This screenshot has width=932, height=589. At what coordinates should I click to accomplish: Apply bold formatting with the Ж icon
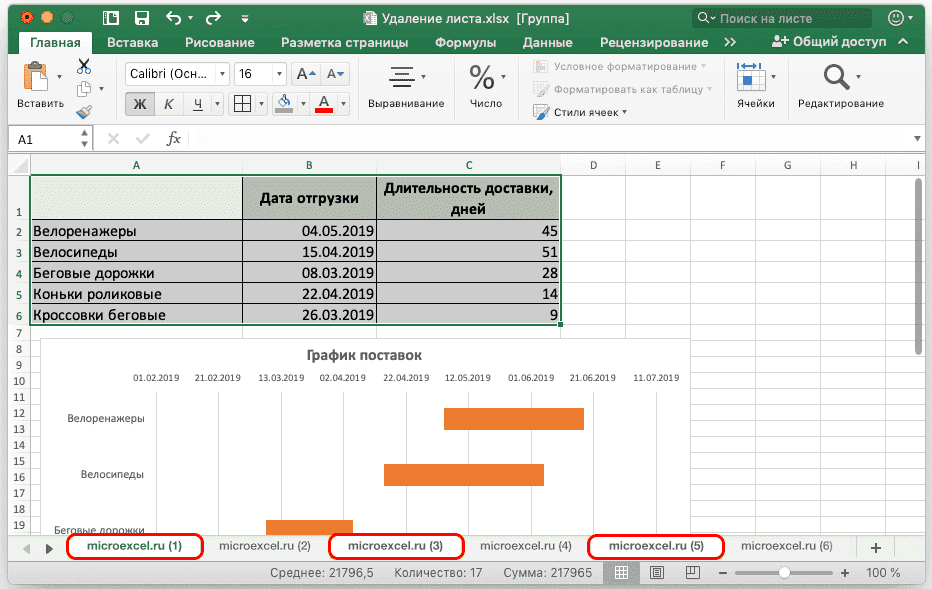pos(140,103)
